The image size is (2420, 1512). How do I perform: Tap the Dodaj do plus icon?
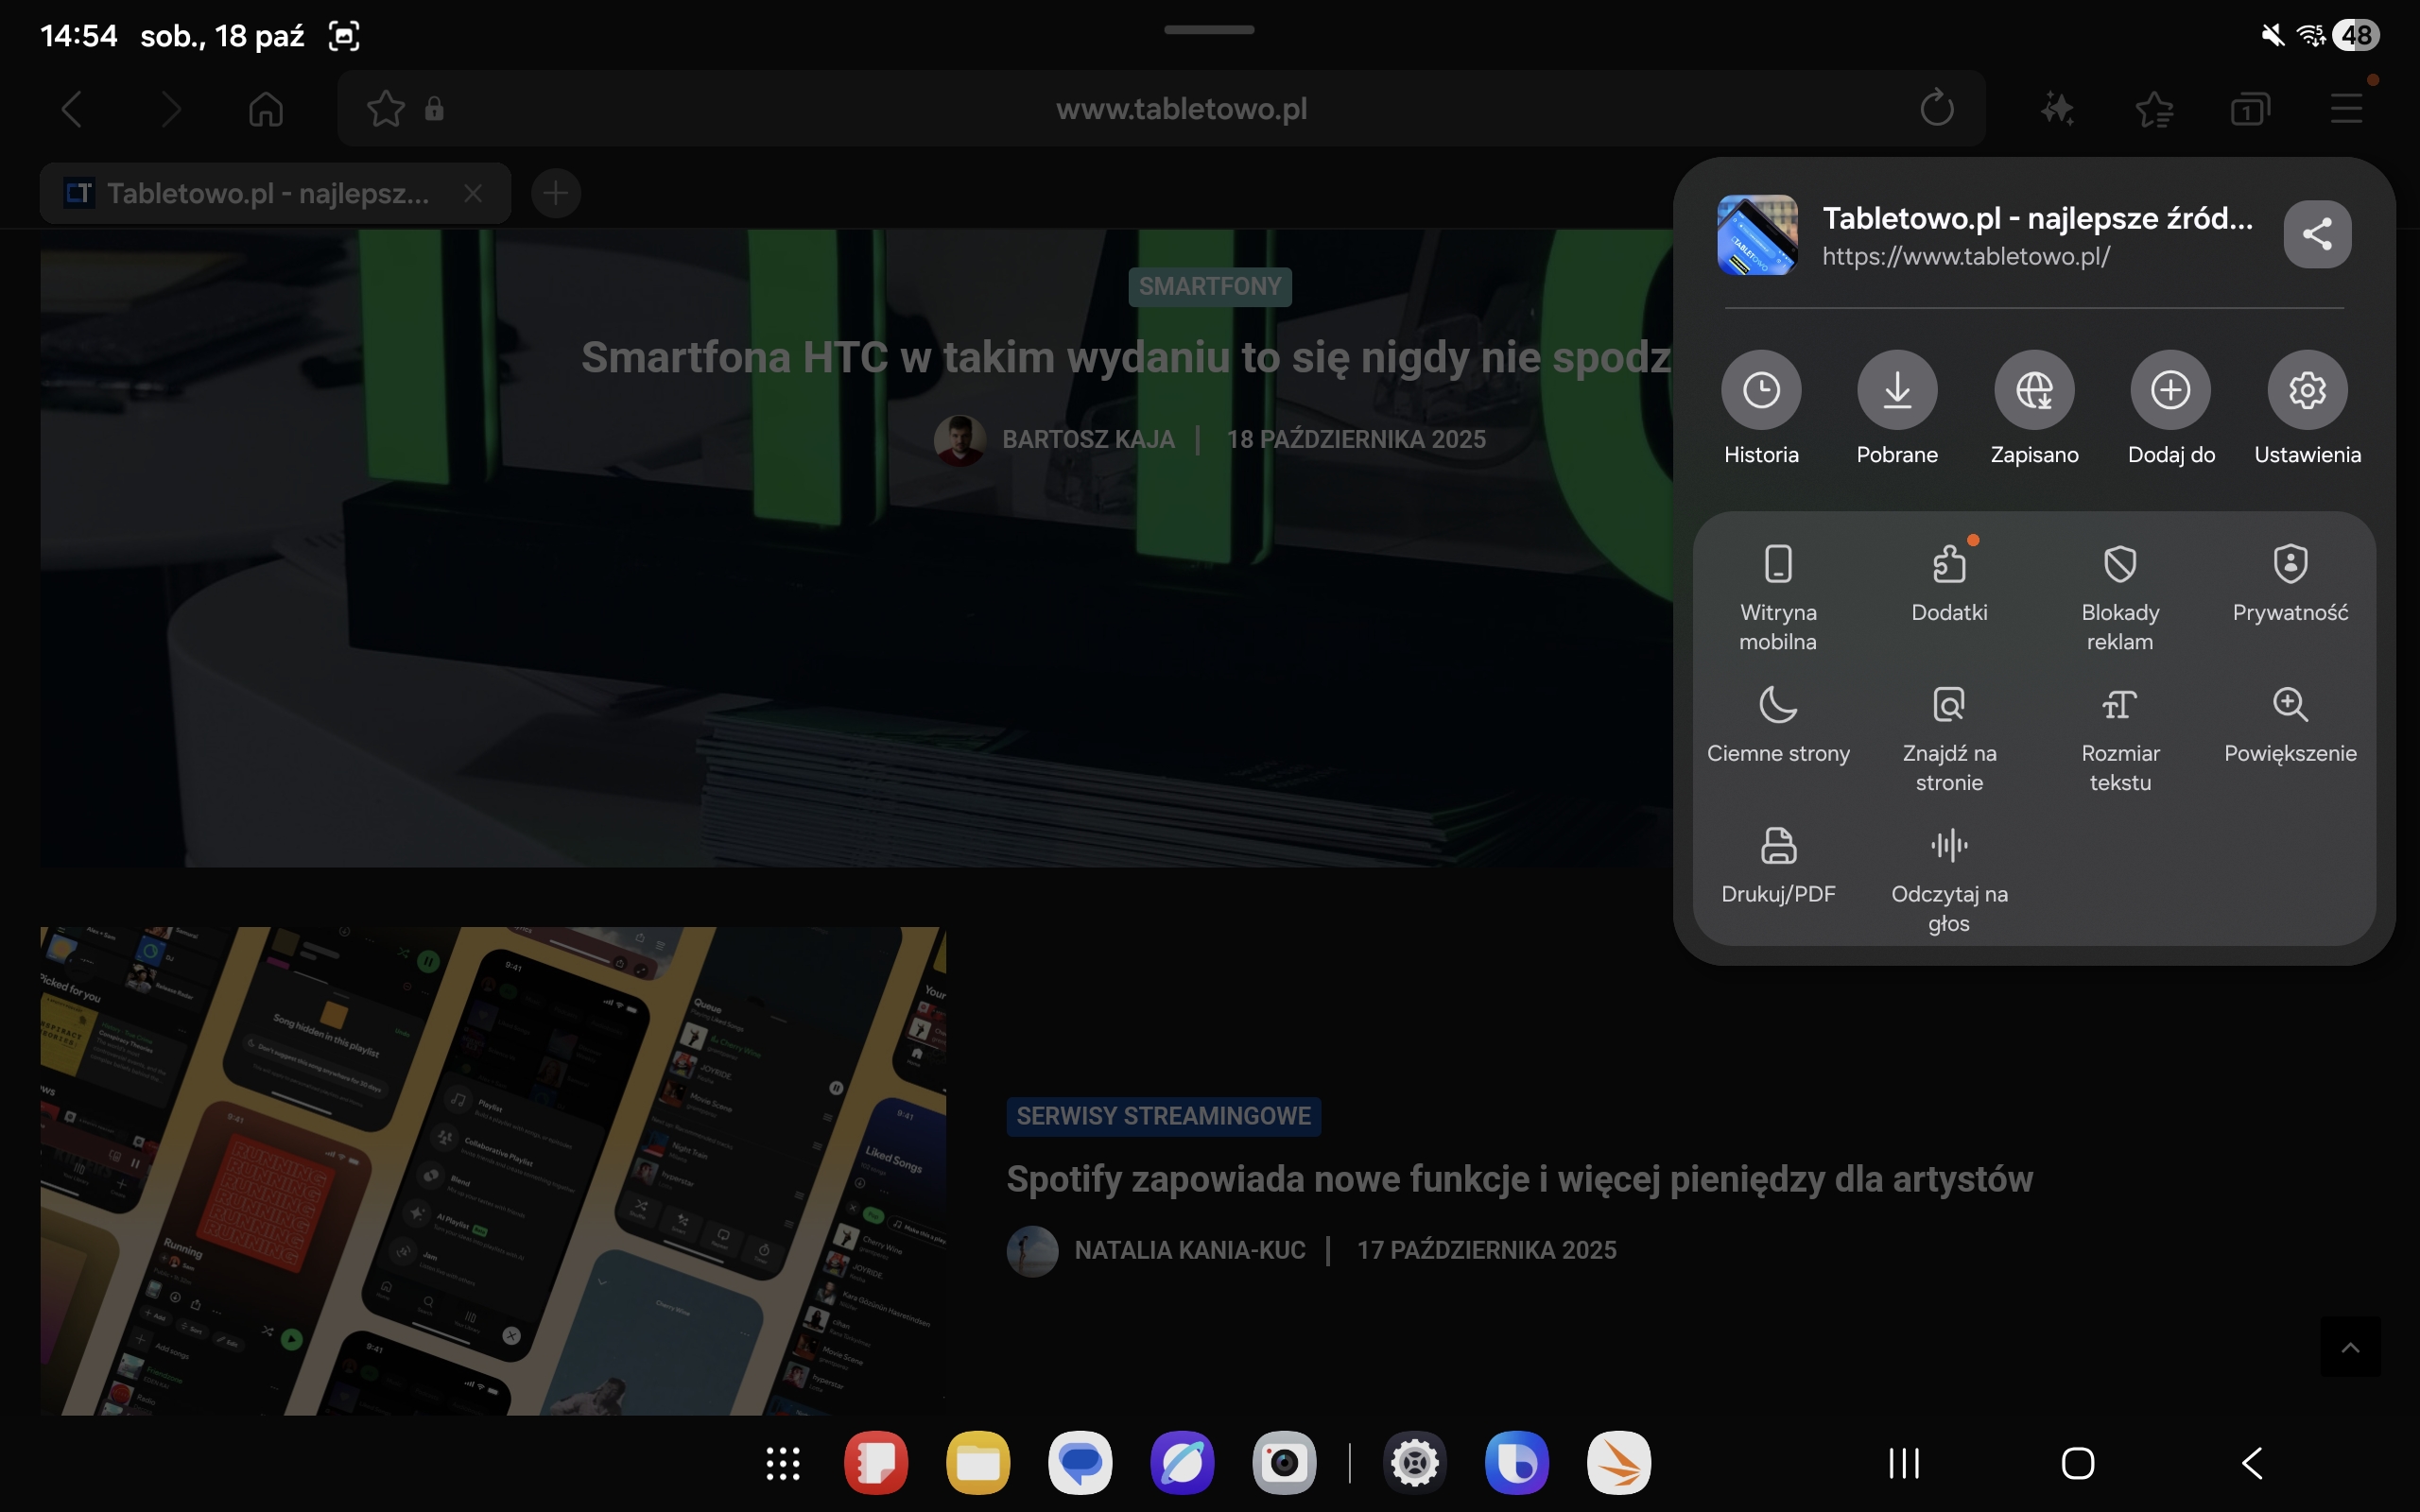tap(2170, 390)
